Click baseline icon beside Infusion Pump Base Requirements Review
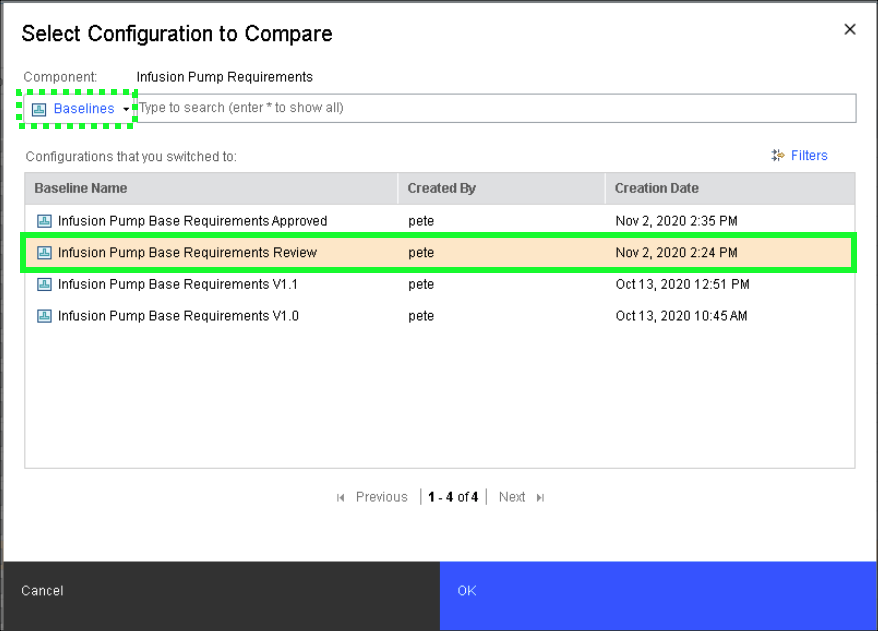The image size is (878, 631). (44, 253)
